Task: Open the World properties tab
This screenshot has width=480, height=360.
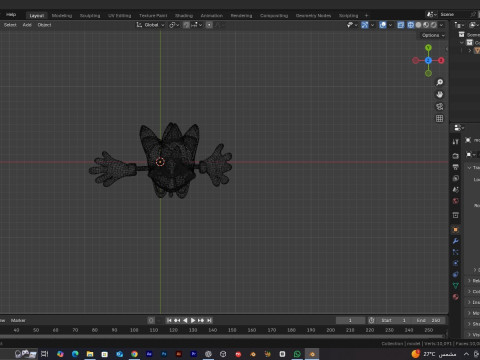Action: coord(455,201)
